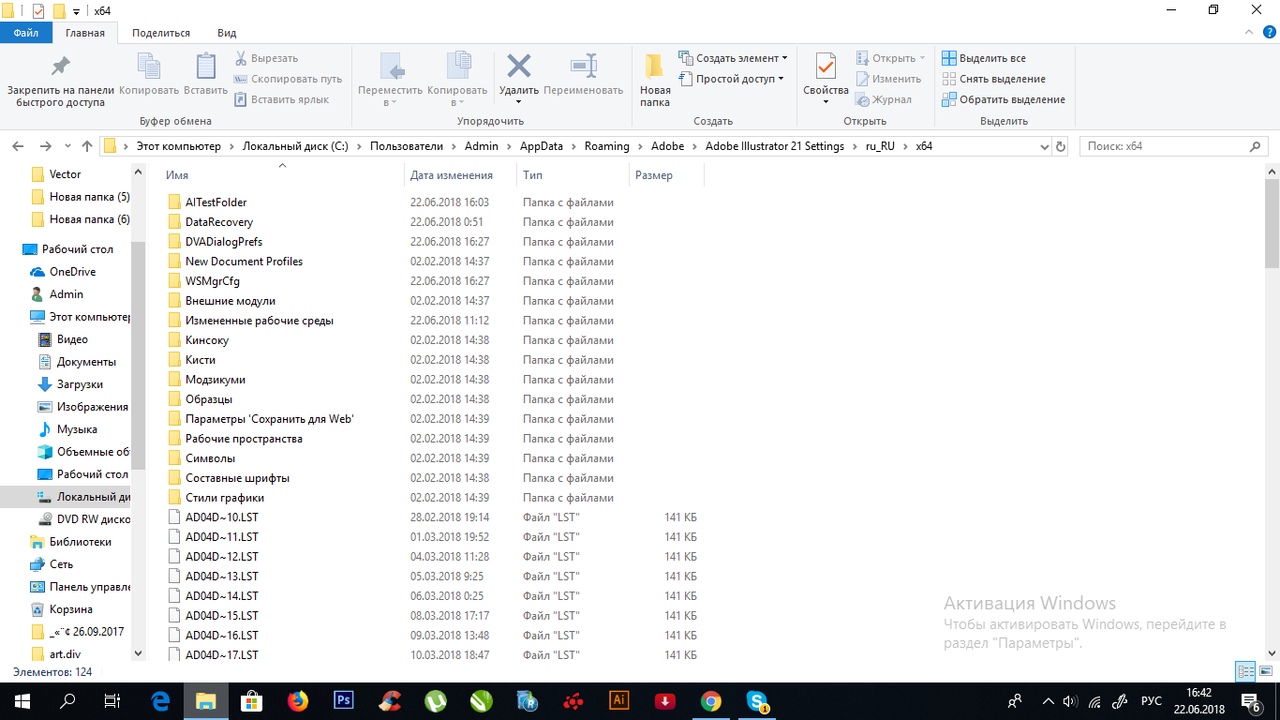Select Скопировать путь in the ribbon
This screenshot has width=1280, height=720.
pyautogui.click(x=288, y=79)
